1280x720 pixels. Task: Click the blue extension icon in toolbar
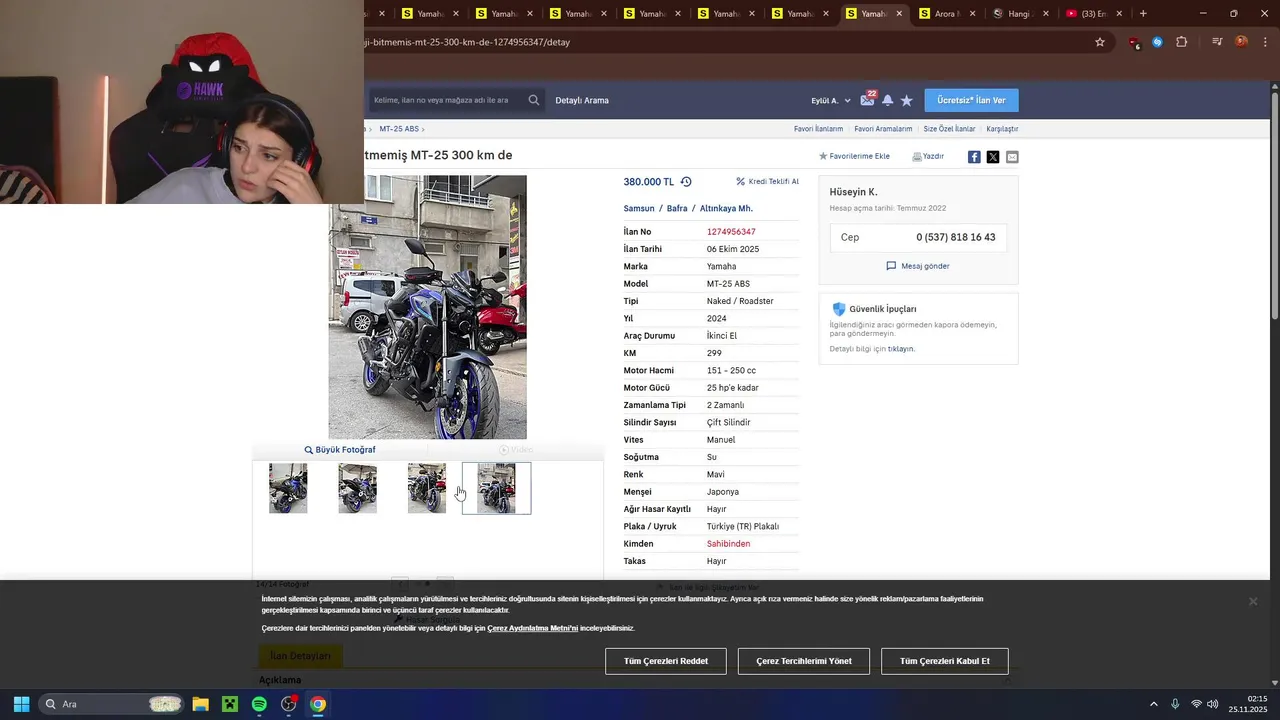coord(1157,42)
